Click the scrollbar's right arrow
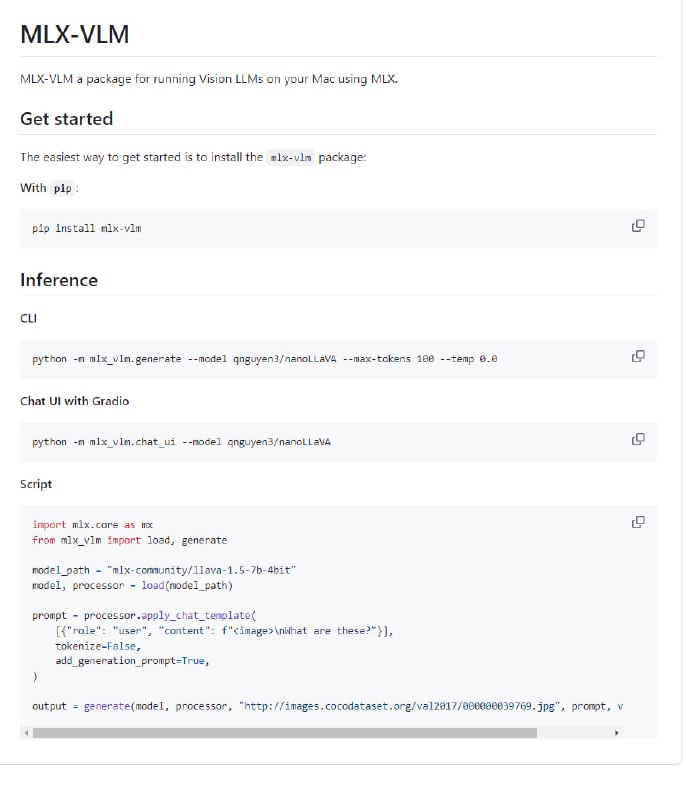The height and width of the screenshot is (800, 686). [617, 732]
